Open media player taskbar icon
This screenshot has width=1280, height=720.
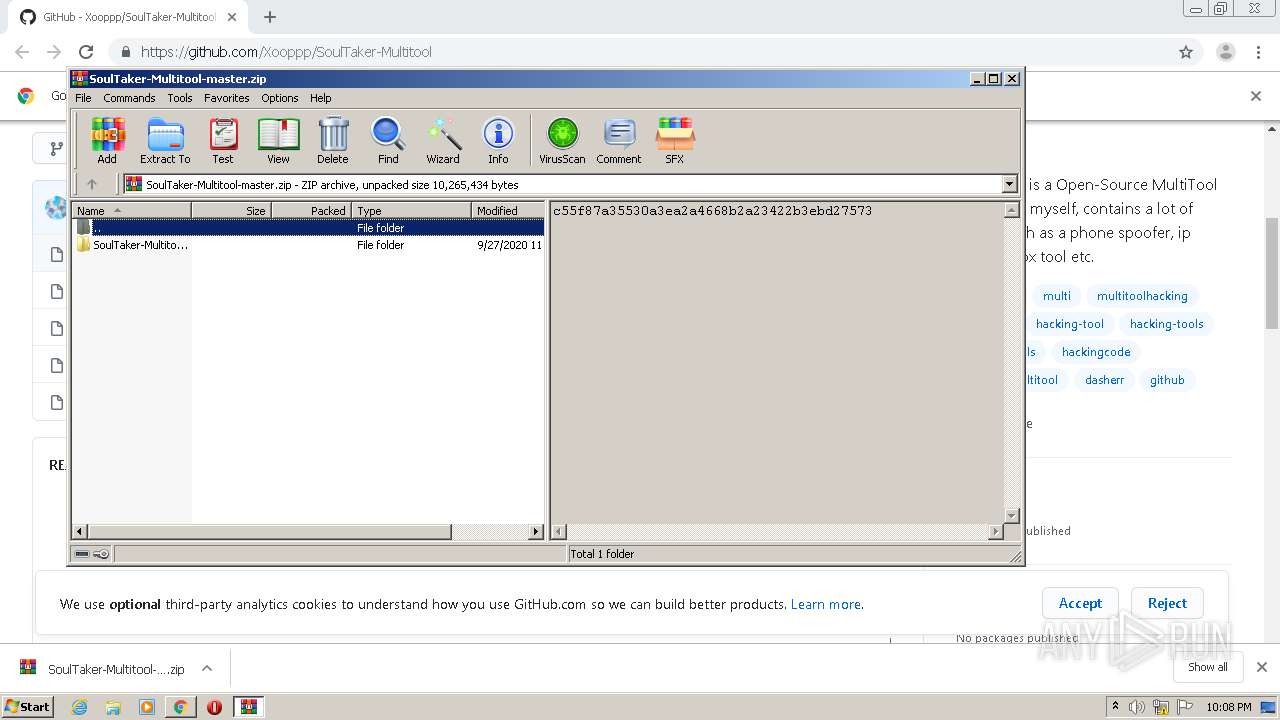coord(147,707)
